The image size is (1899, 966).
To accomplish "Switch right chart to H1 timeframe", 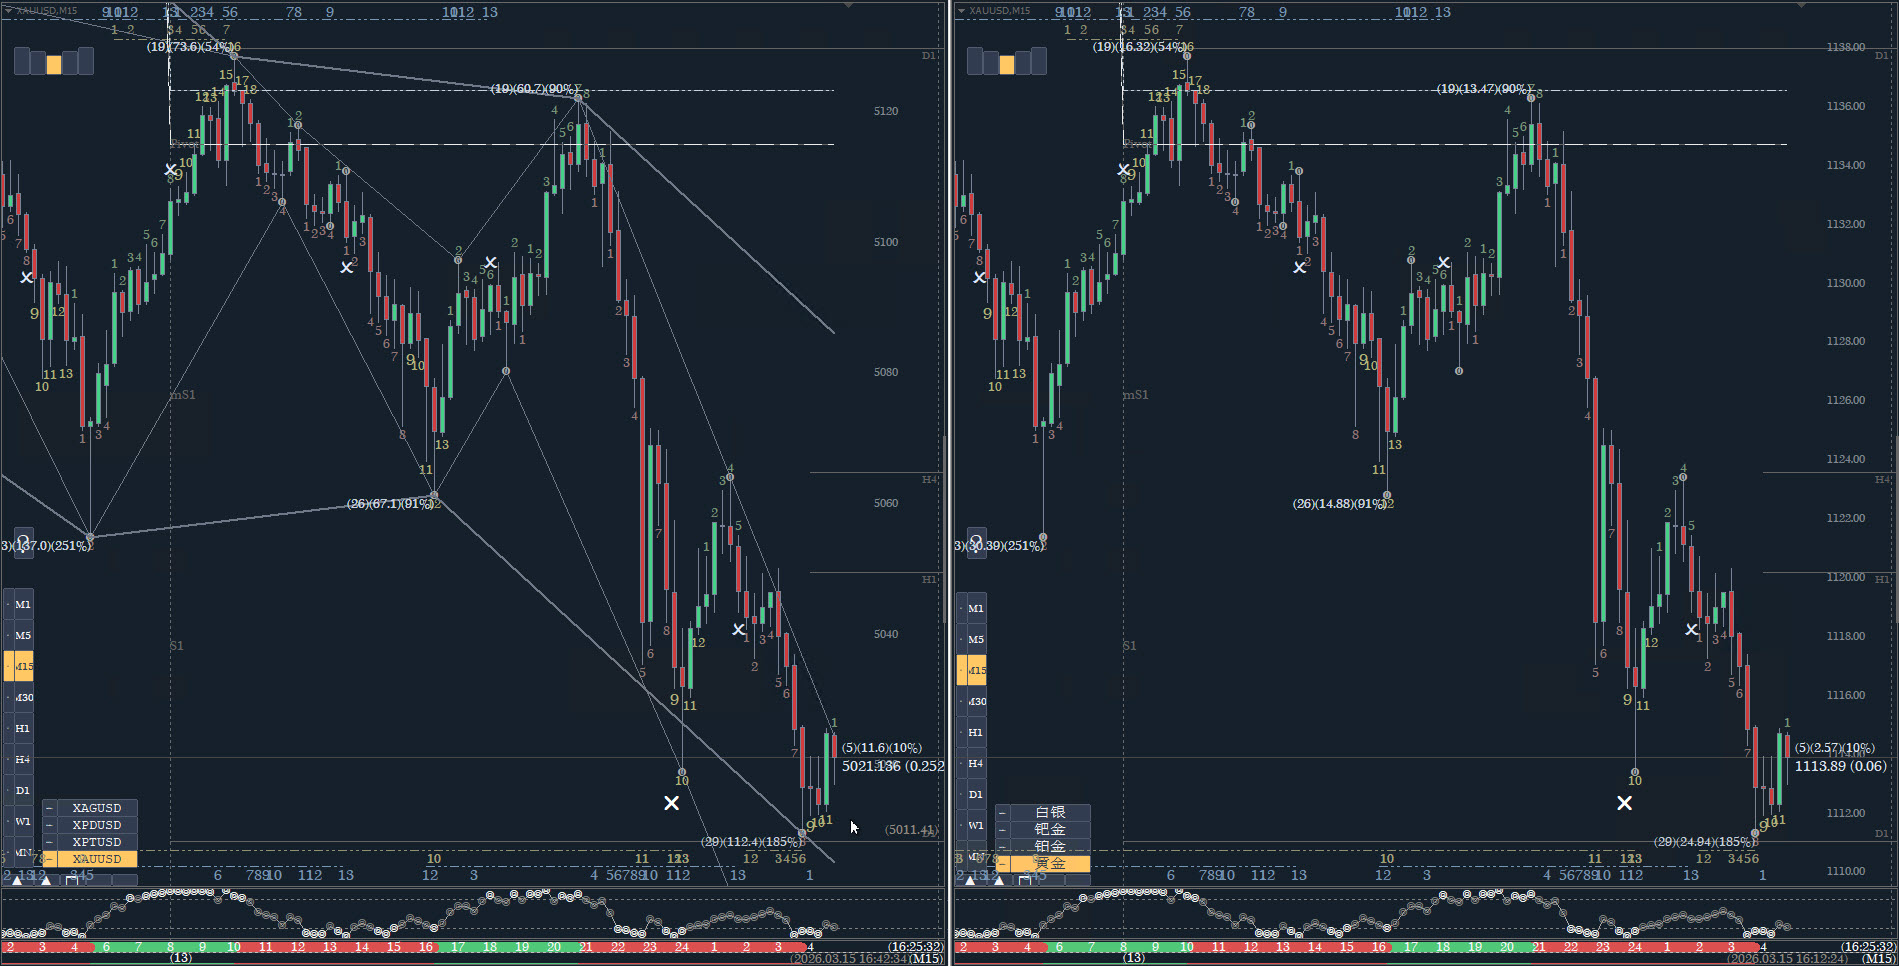I will (976, 732).
